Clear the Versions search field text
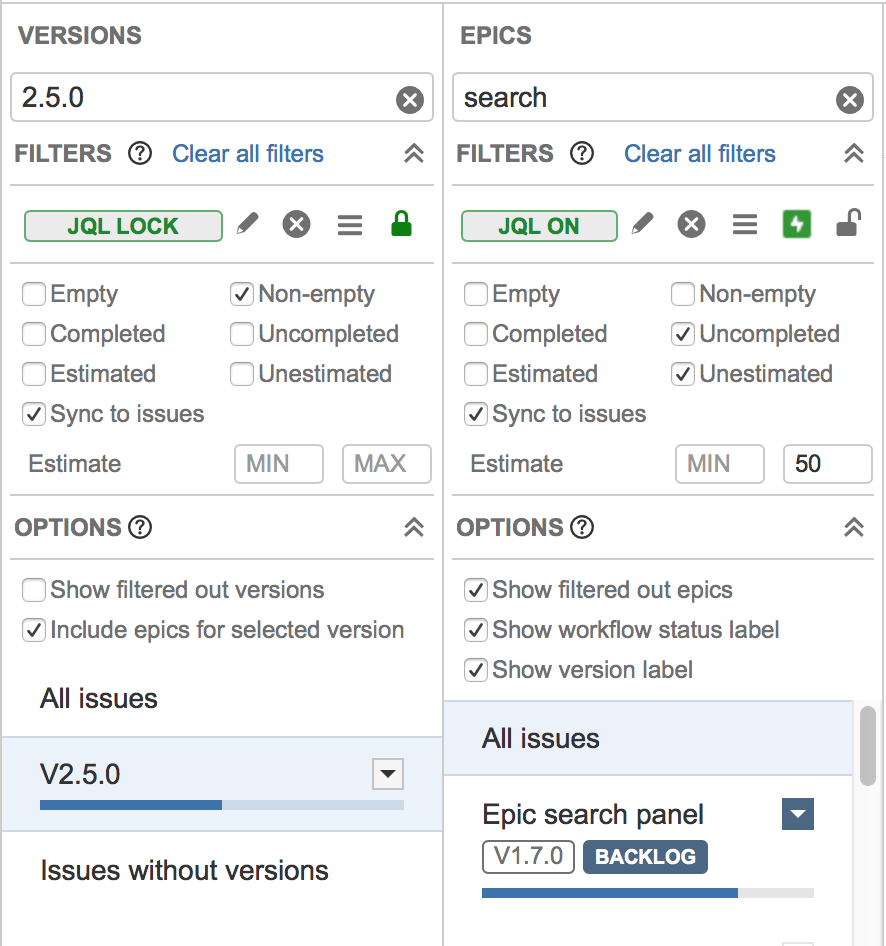886x946 pixels. click(x=410, y=99)
